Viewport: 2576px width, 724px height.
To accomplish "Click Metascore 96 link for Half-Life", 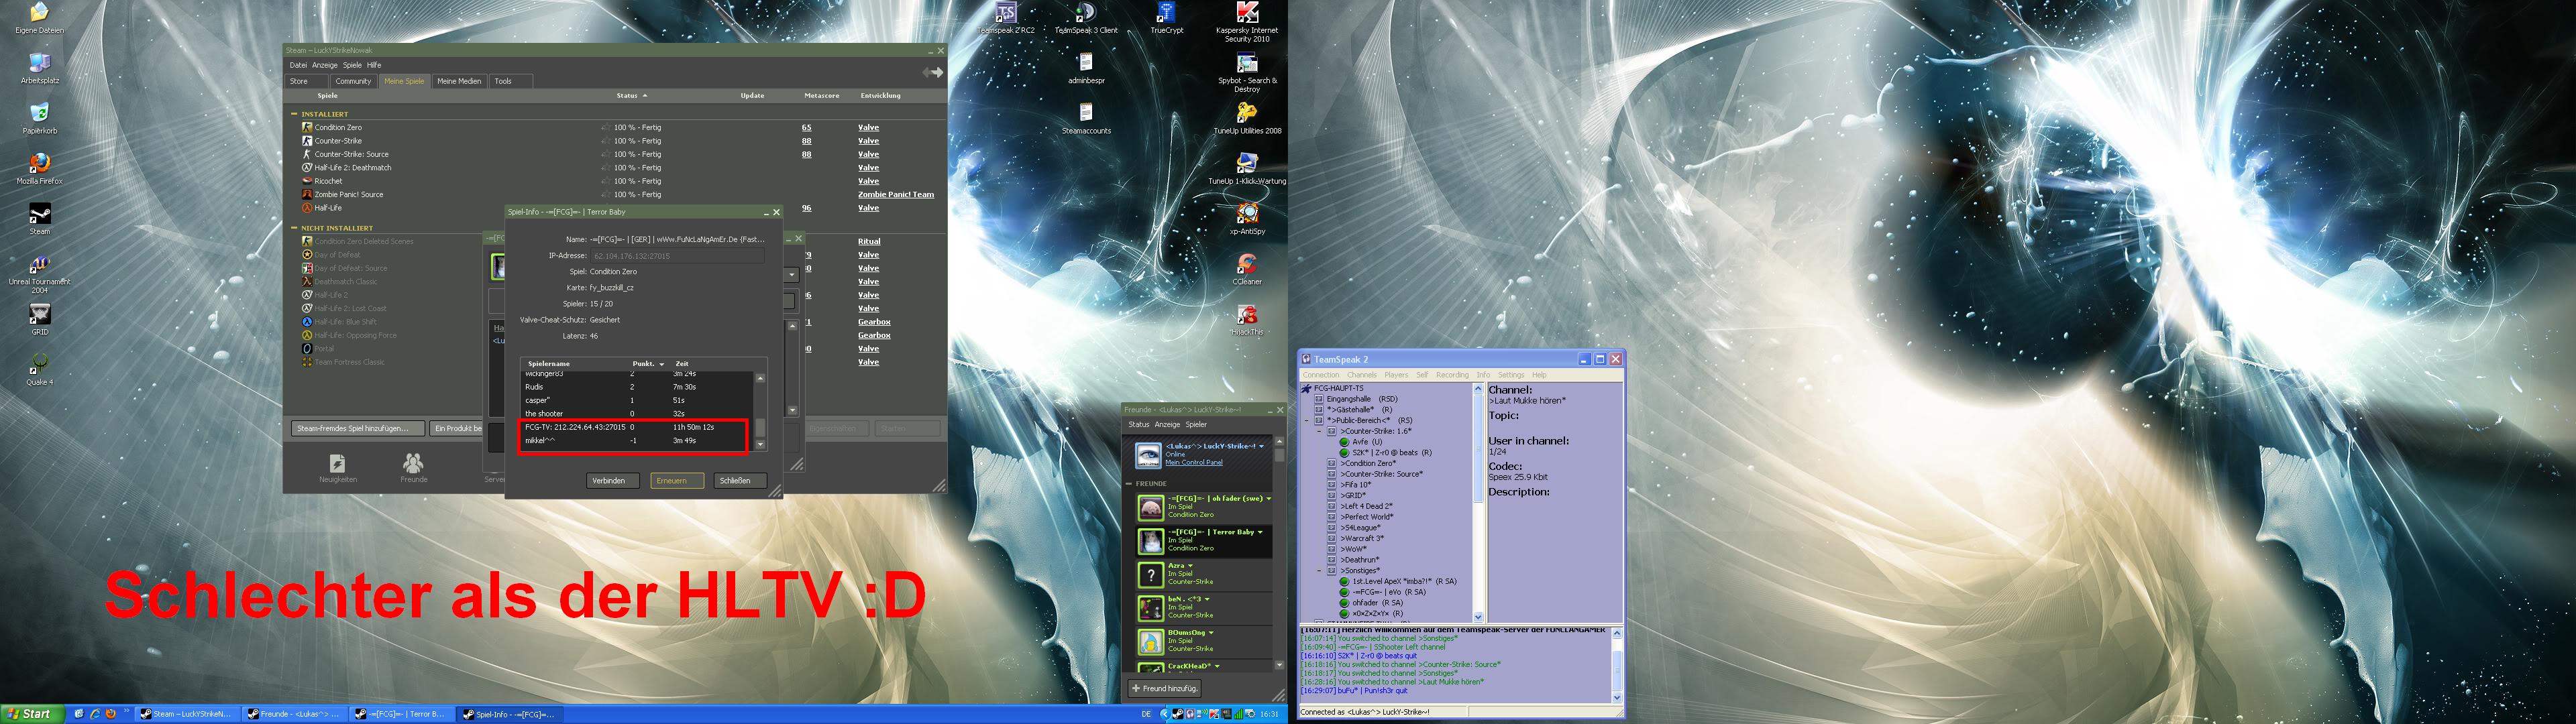I will (x=806, y=208).
